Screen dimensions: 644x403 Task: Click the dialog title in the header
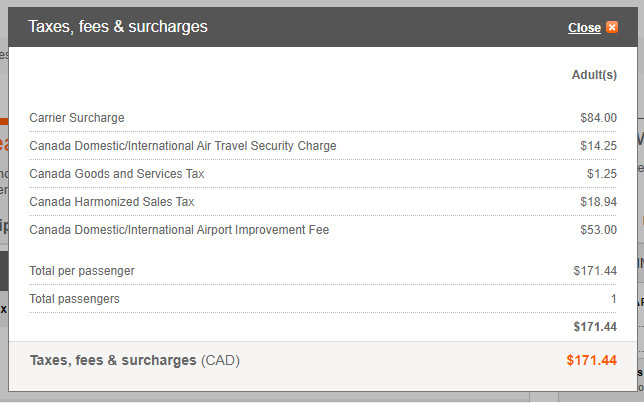click(118, 27)
